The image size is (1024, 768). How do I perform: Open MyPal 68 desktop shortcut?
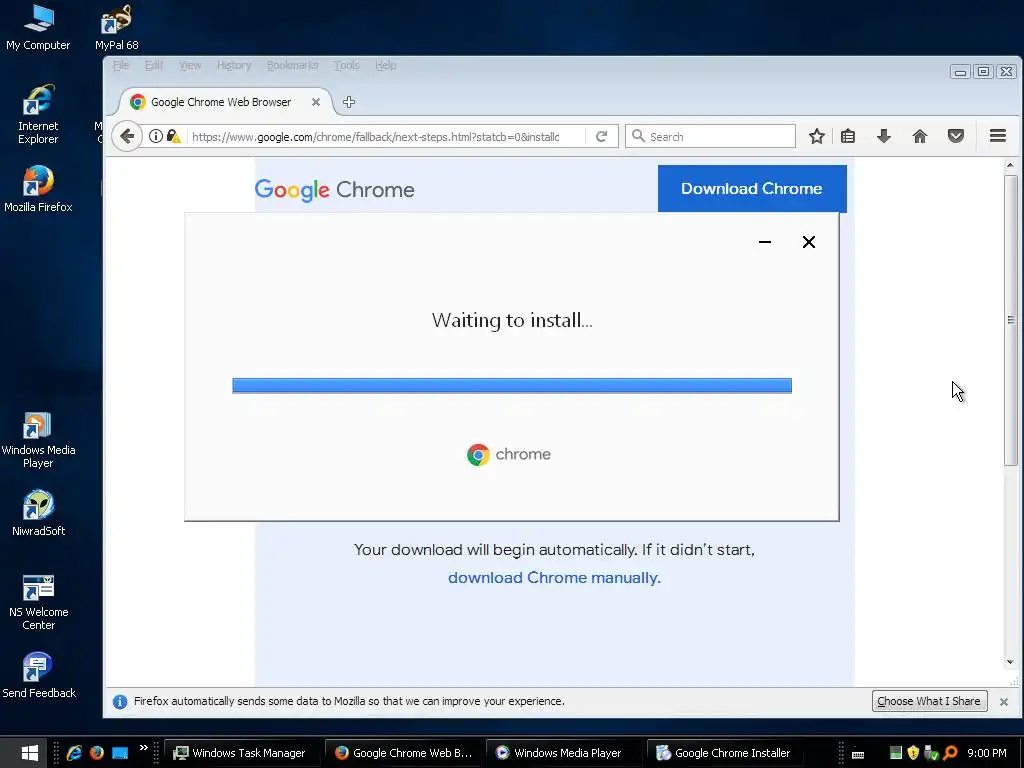(116, 27)
